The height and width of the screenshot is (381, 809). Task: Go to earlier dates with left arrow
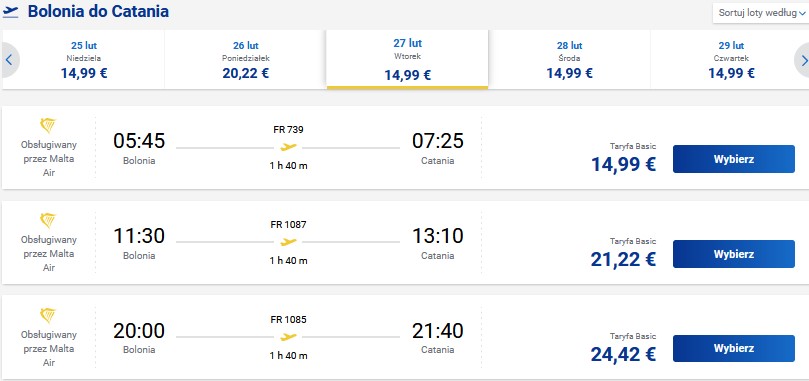coord(9,60)
